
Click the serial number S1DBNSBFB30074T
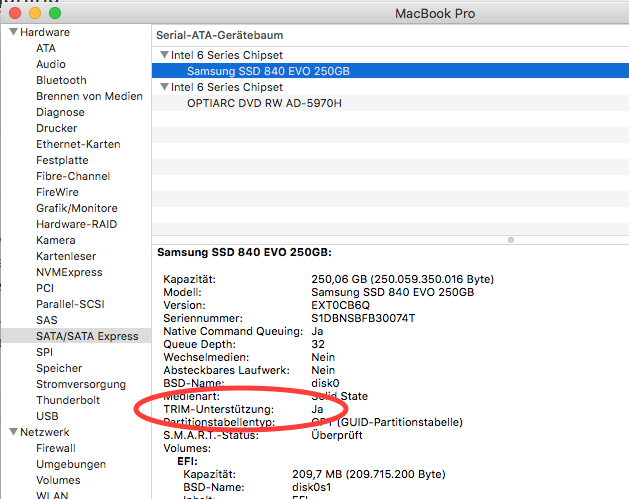[x=363, y=318]
